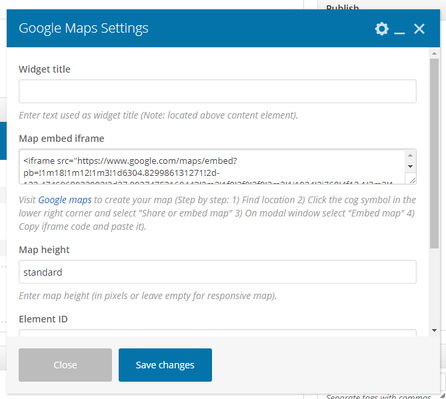Click the dialog vertical scrollbar thumb

(434, 153)
